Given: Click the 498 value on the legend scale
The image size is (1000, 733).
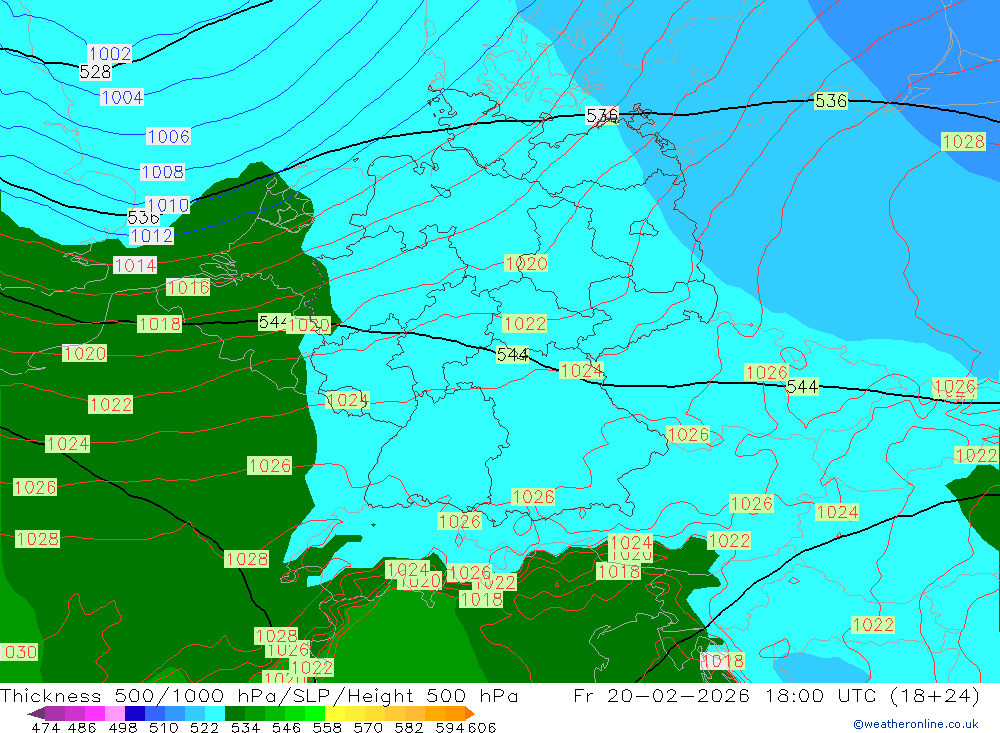Looking at the screenshot, I should (123, 727).
